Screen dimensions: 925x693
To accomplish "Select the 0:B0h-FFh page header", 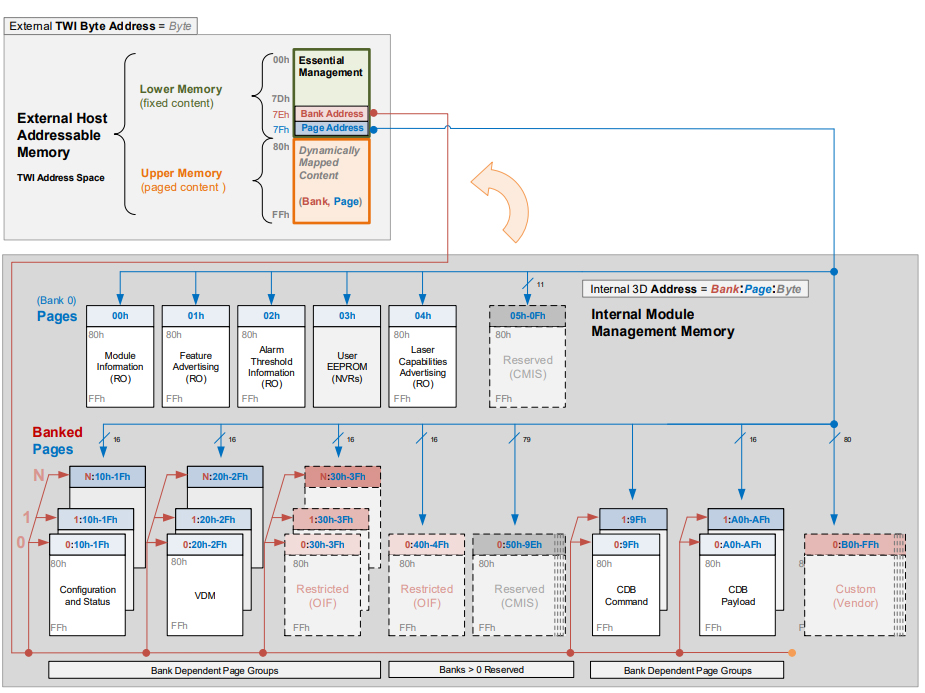I will click(855, 544).
